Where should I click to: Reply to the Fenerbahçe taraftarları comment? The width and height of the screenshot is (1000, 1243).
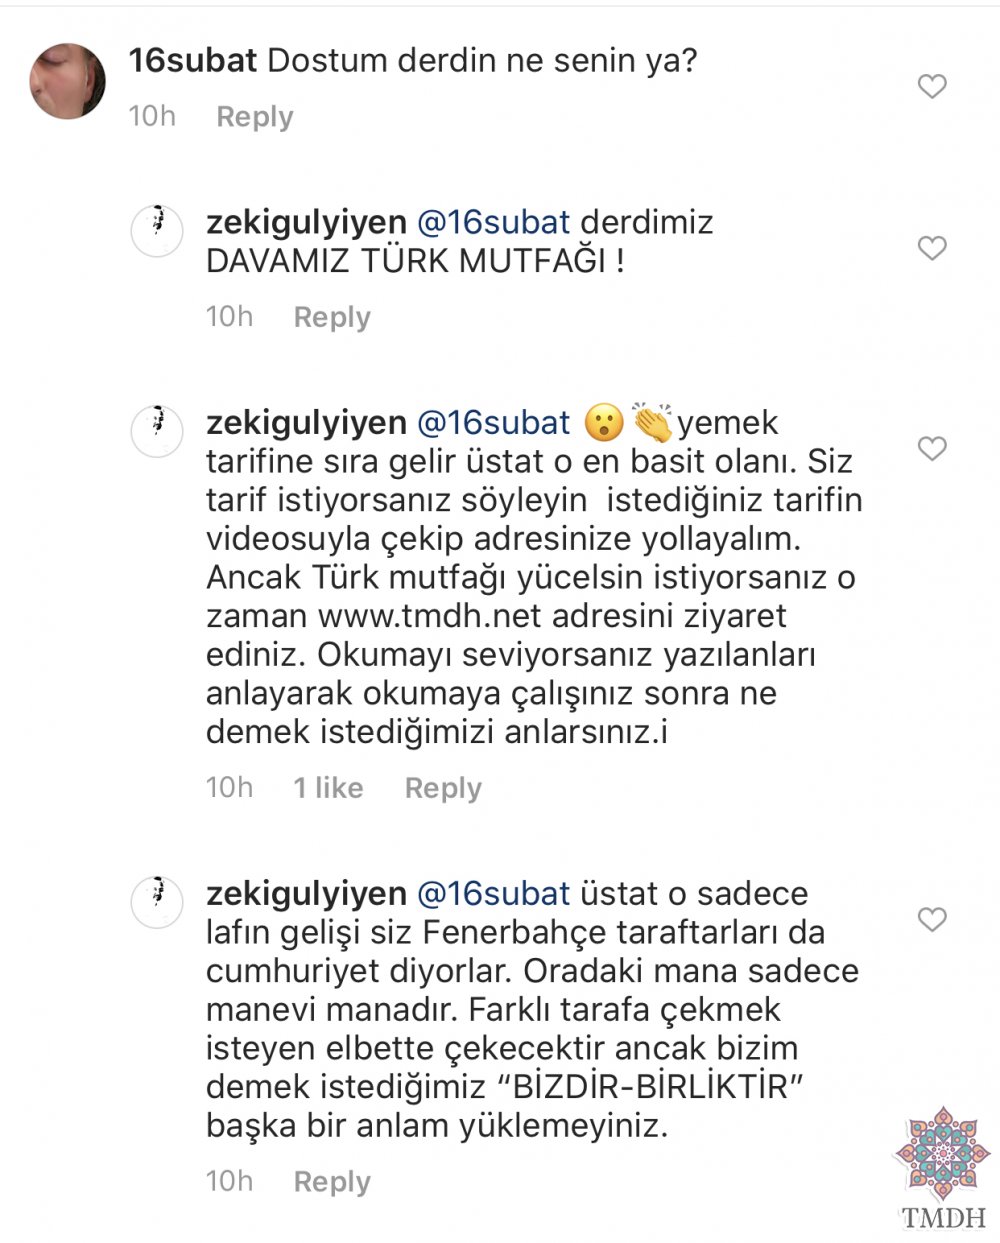(332, 1183)
